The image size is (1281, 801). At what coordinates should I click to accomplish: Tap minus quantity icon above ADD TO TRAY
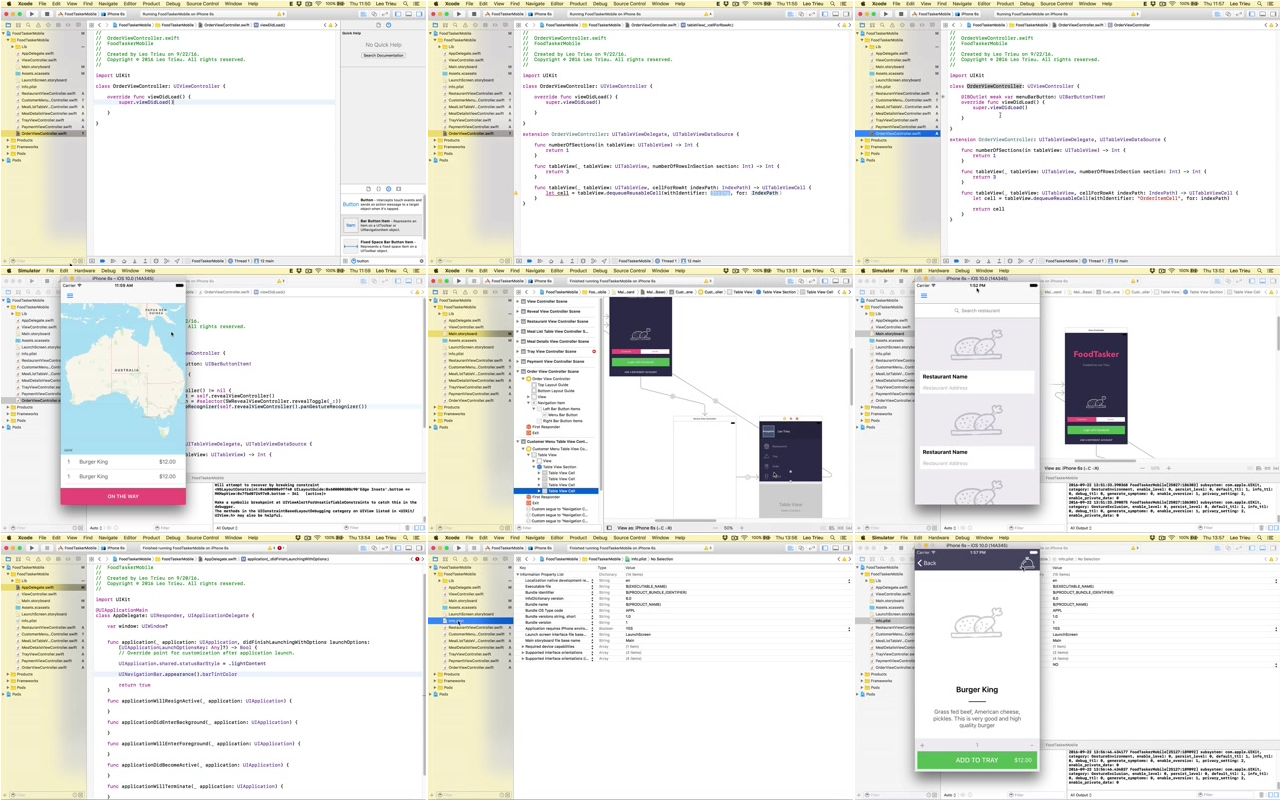pos(1031,745)
